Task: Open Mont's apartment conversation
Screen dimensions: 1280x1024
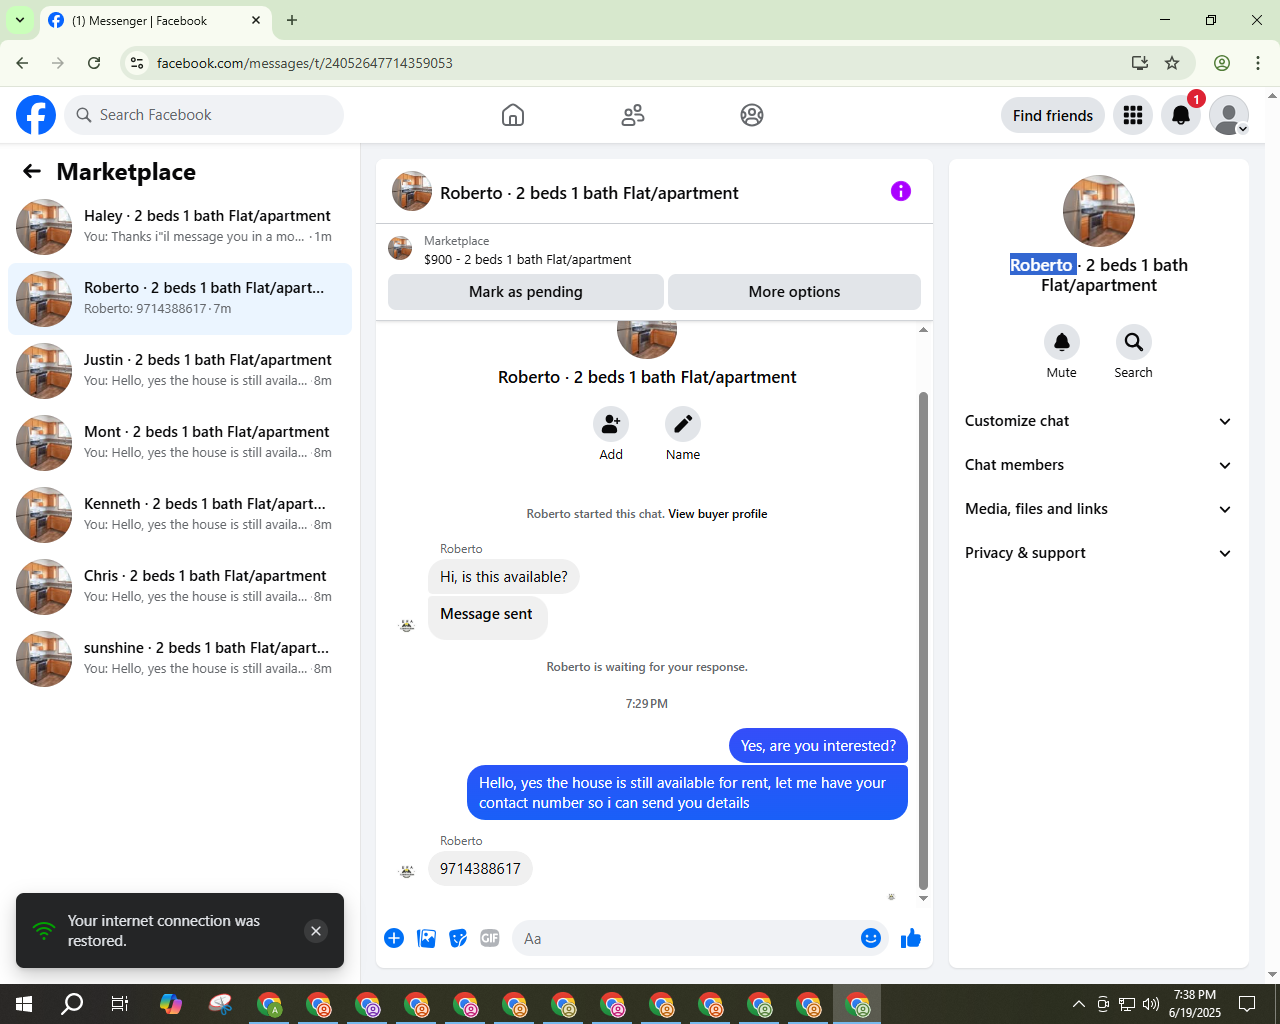Action: coord(180,443)
